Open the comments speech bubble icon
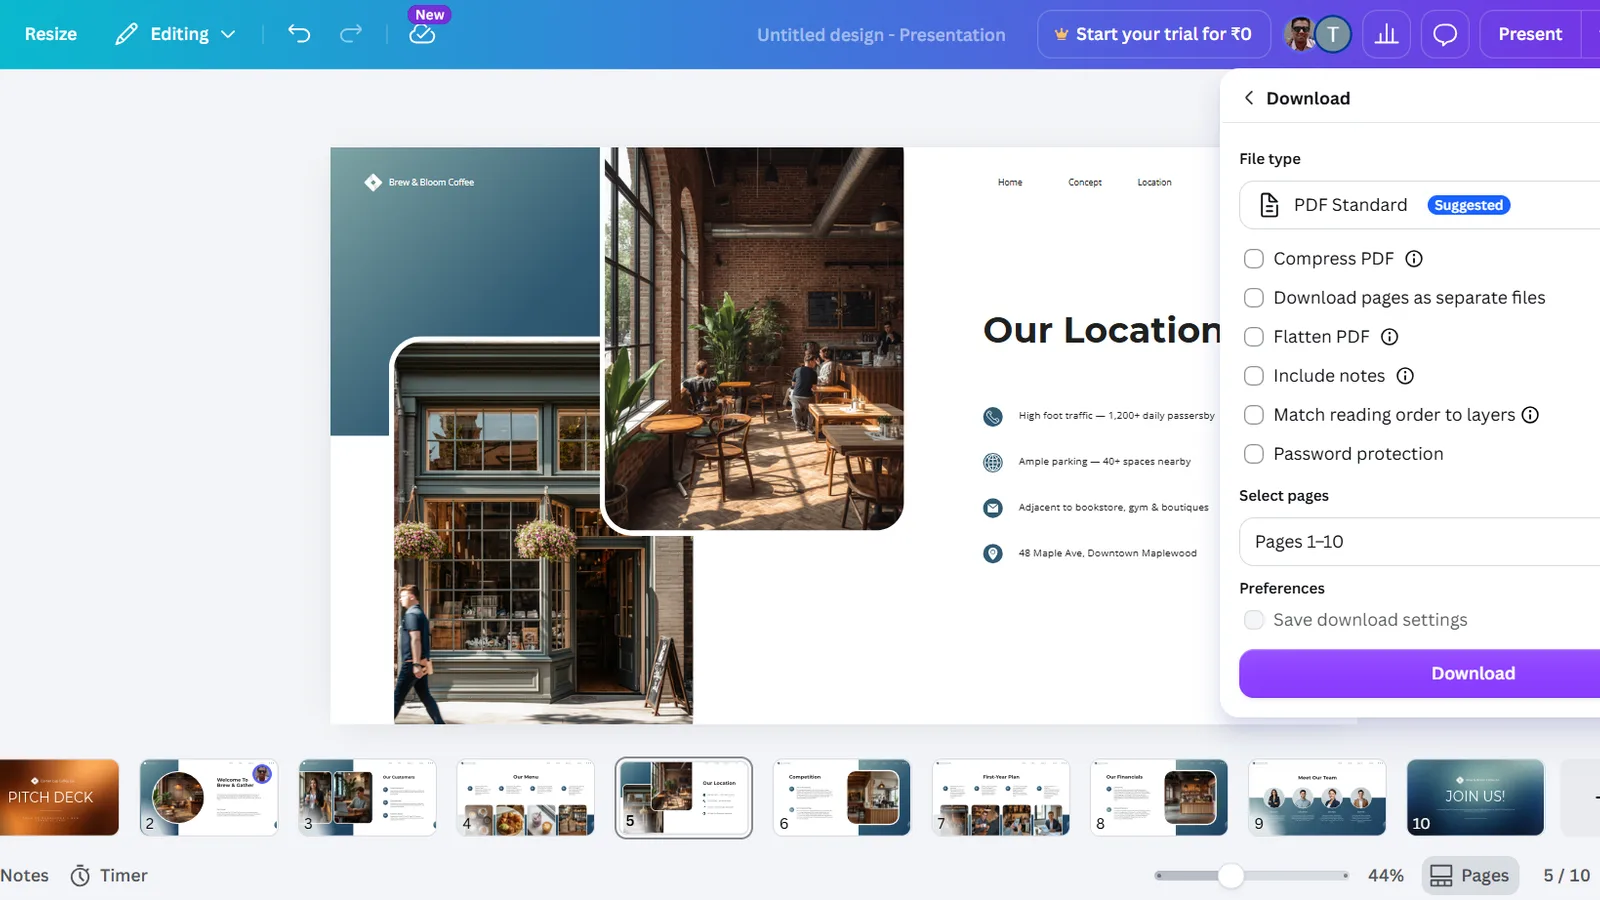Image resolution: width=1600 pixels, height=900 pixels. click(x=1445, y=34)
